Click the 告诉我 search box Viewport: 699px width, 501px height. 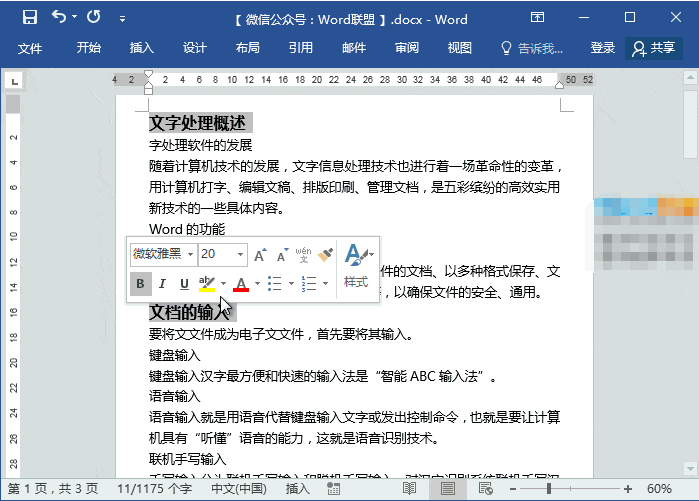tap(531, 48)
